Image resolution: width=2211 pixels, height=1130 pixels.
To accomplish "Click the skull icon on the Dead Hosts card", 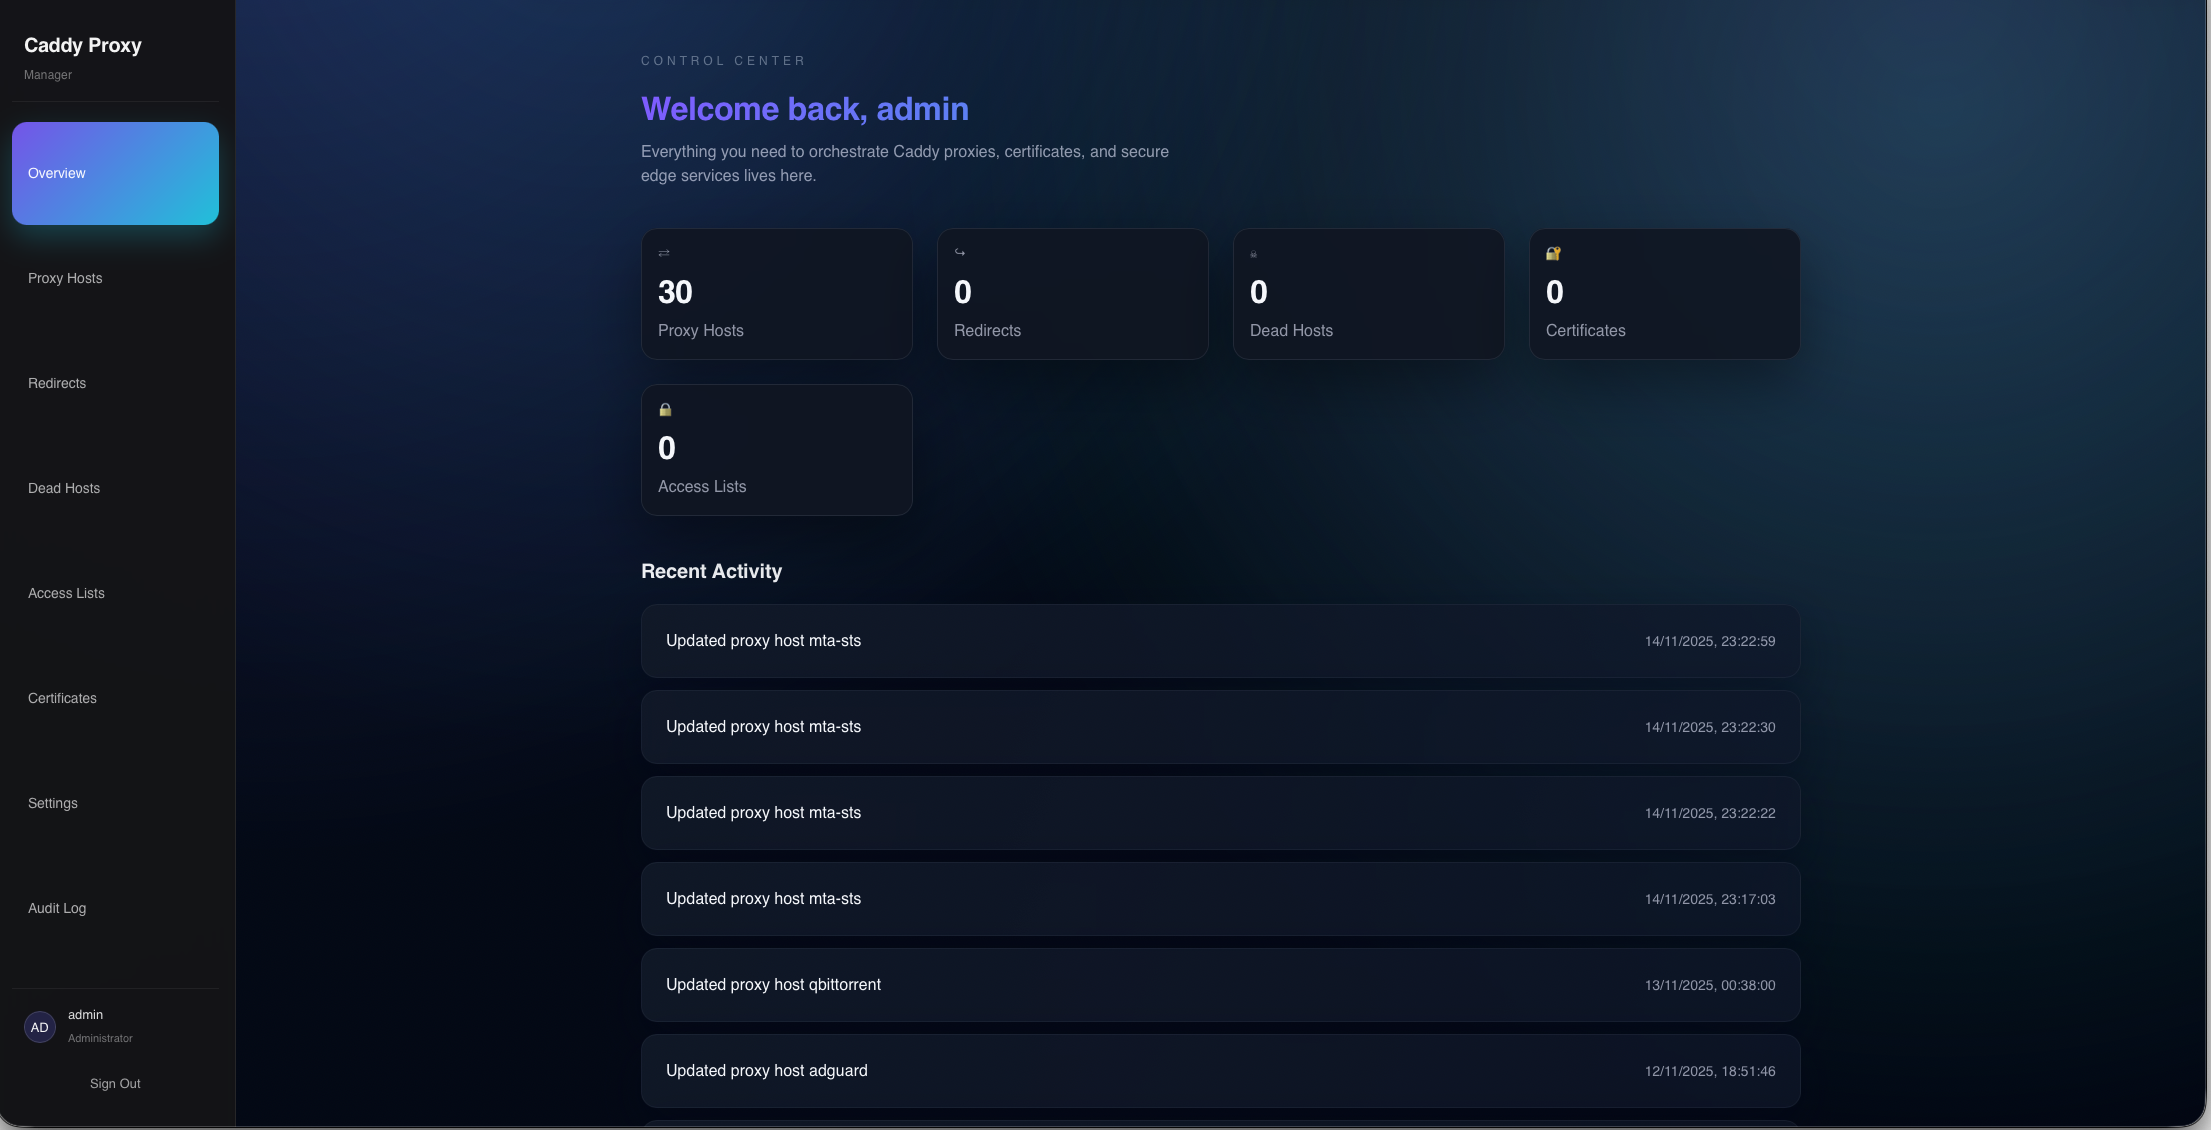I will pyautogui.click(x=1253, y=253).
